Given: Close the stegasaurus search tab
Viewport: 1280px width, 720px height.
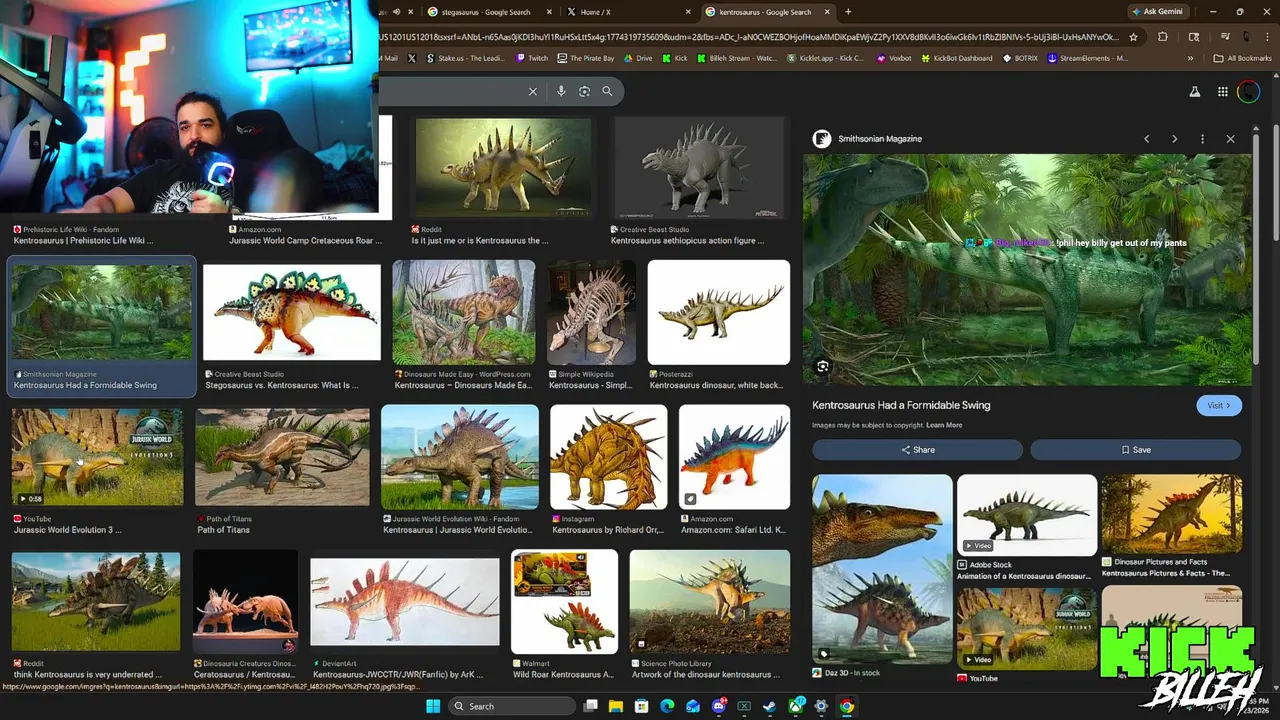Looking at the screenshot, I should [550, 12].
